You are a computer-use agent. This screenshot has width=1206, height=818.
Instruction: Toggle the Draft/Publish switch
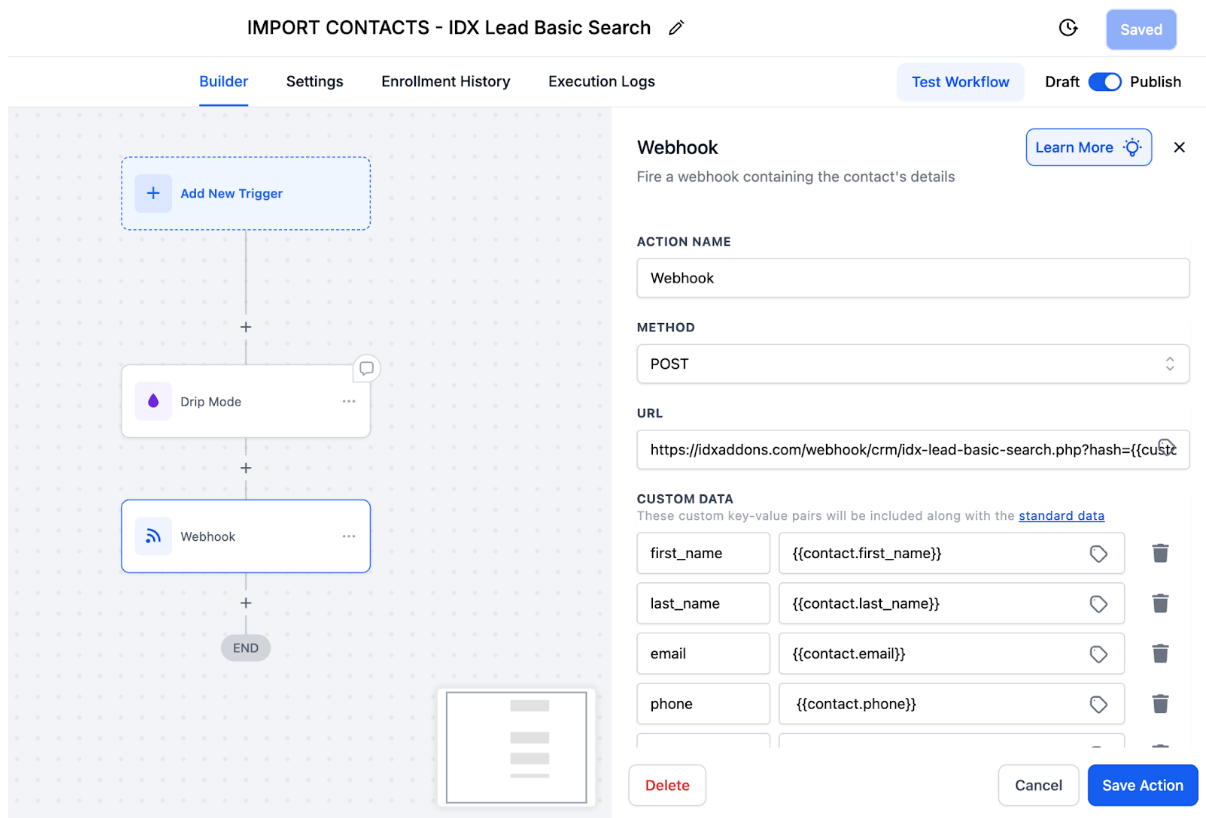(x=1105, y=82)
